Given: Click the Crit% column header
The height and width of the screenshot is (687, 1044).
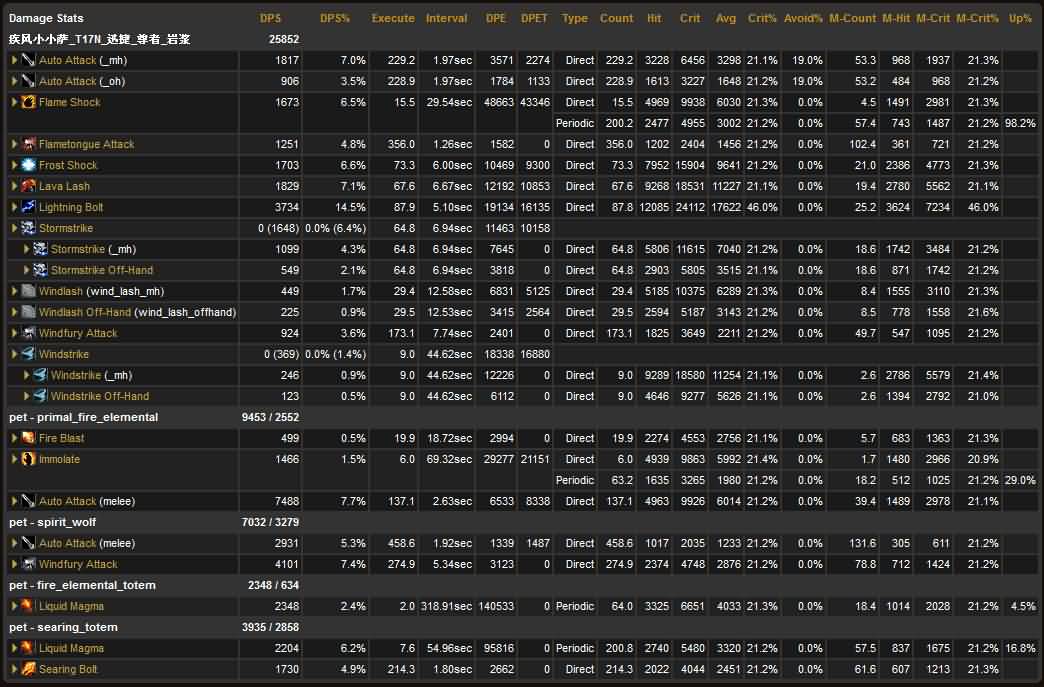Looking at the screenshot, I should [762, 18].
